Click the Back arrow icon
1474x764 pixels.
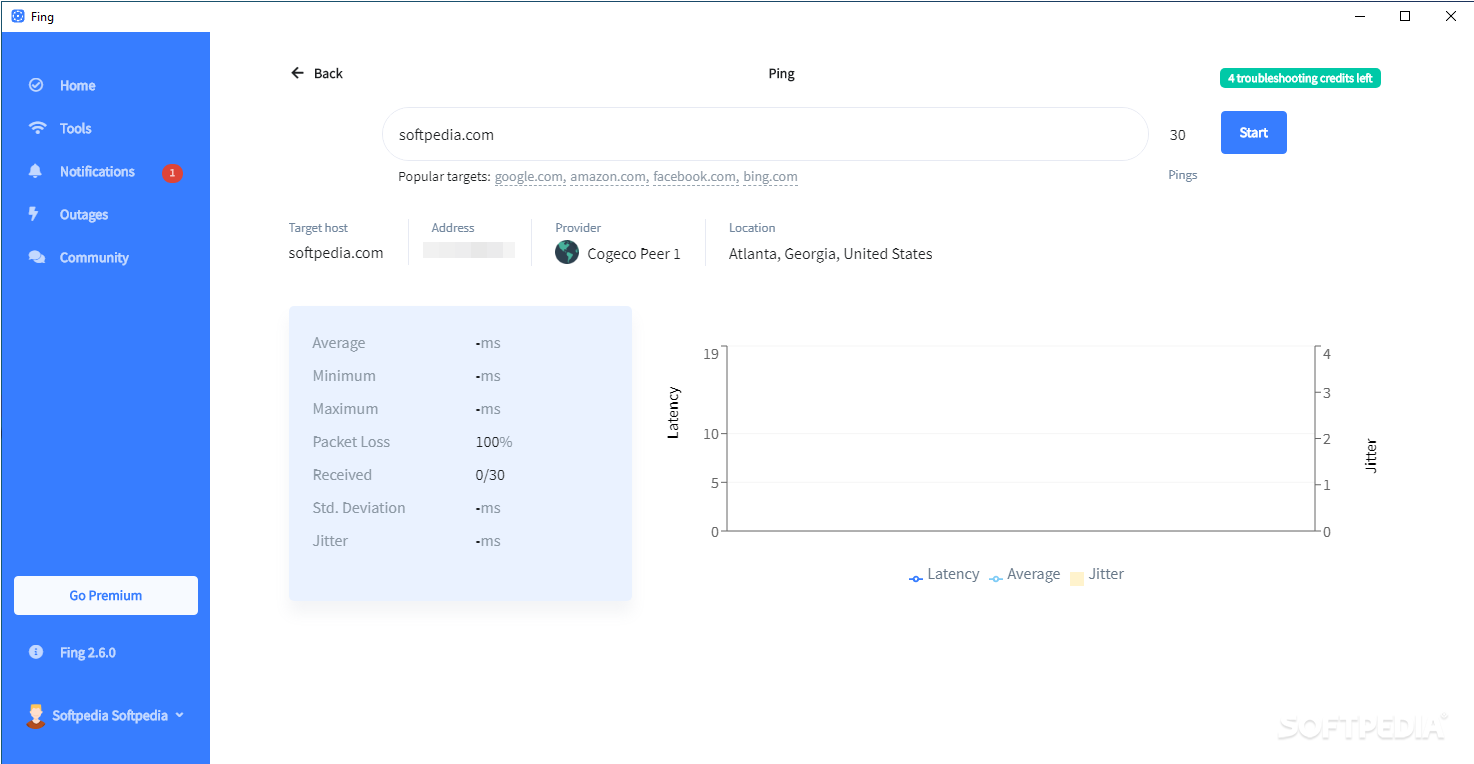tap(297, 73)
